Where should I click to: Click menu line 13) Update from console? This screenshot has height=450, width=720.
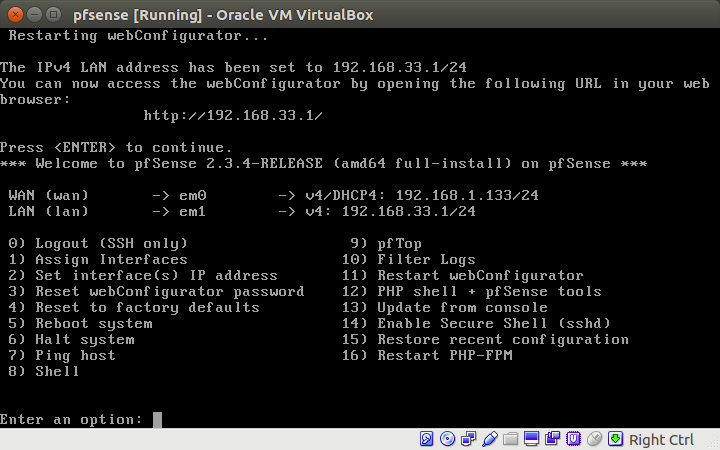(x=444, y=308)
